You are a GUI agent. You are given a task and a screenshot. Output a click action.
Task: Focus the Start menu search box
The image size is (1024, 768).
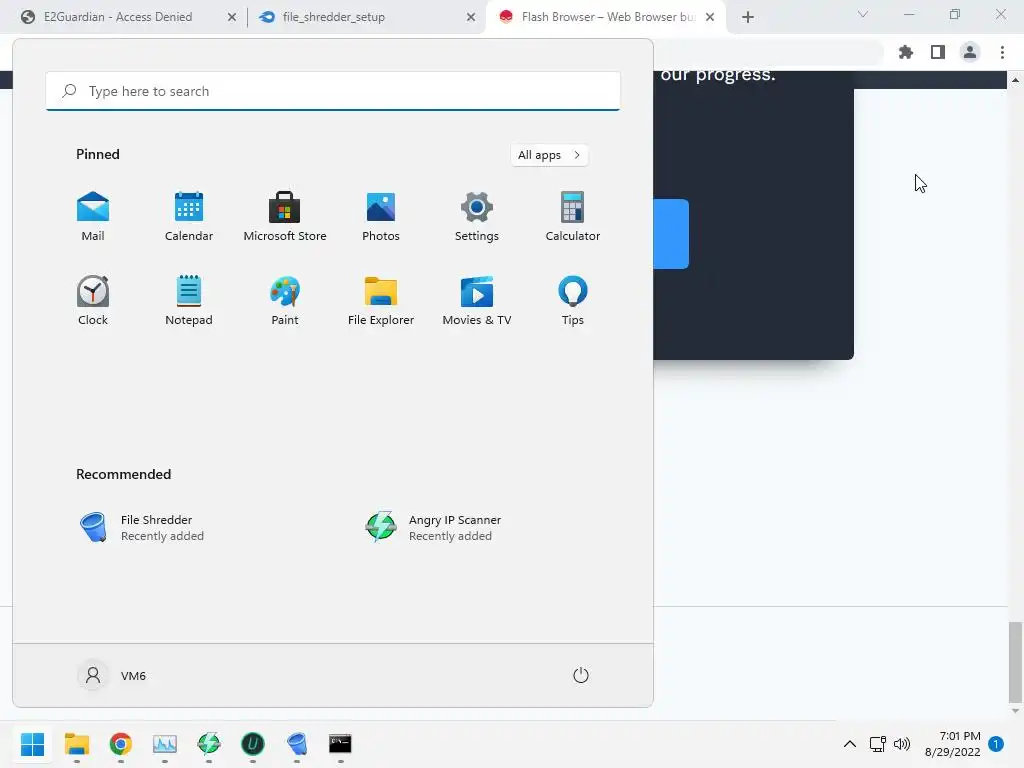[333, 91]
